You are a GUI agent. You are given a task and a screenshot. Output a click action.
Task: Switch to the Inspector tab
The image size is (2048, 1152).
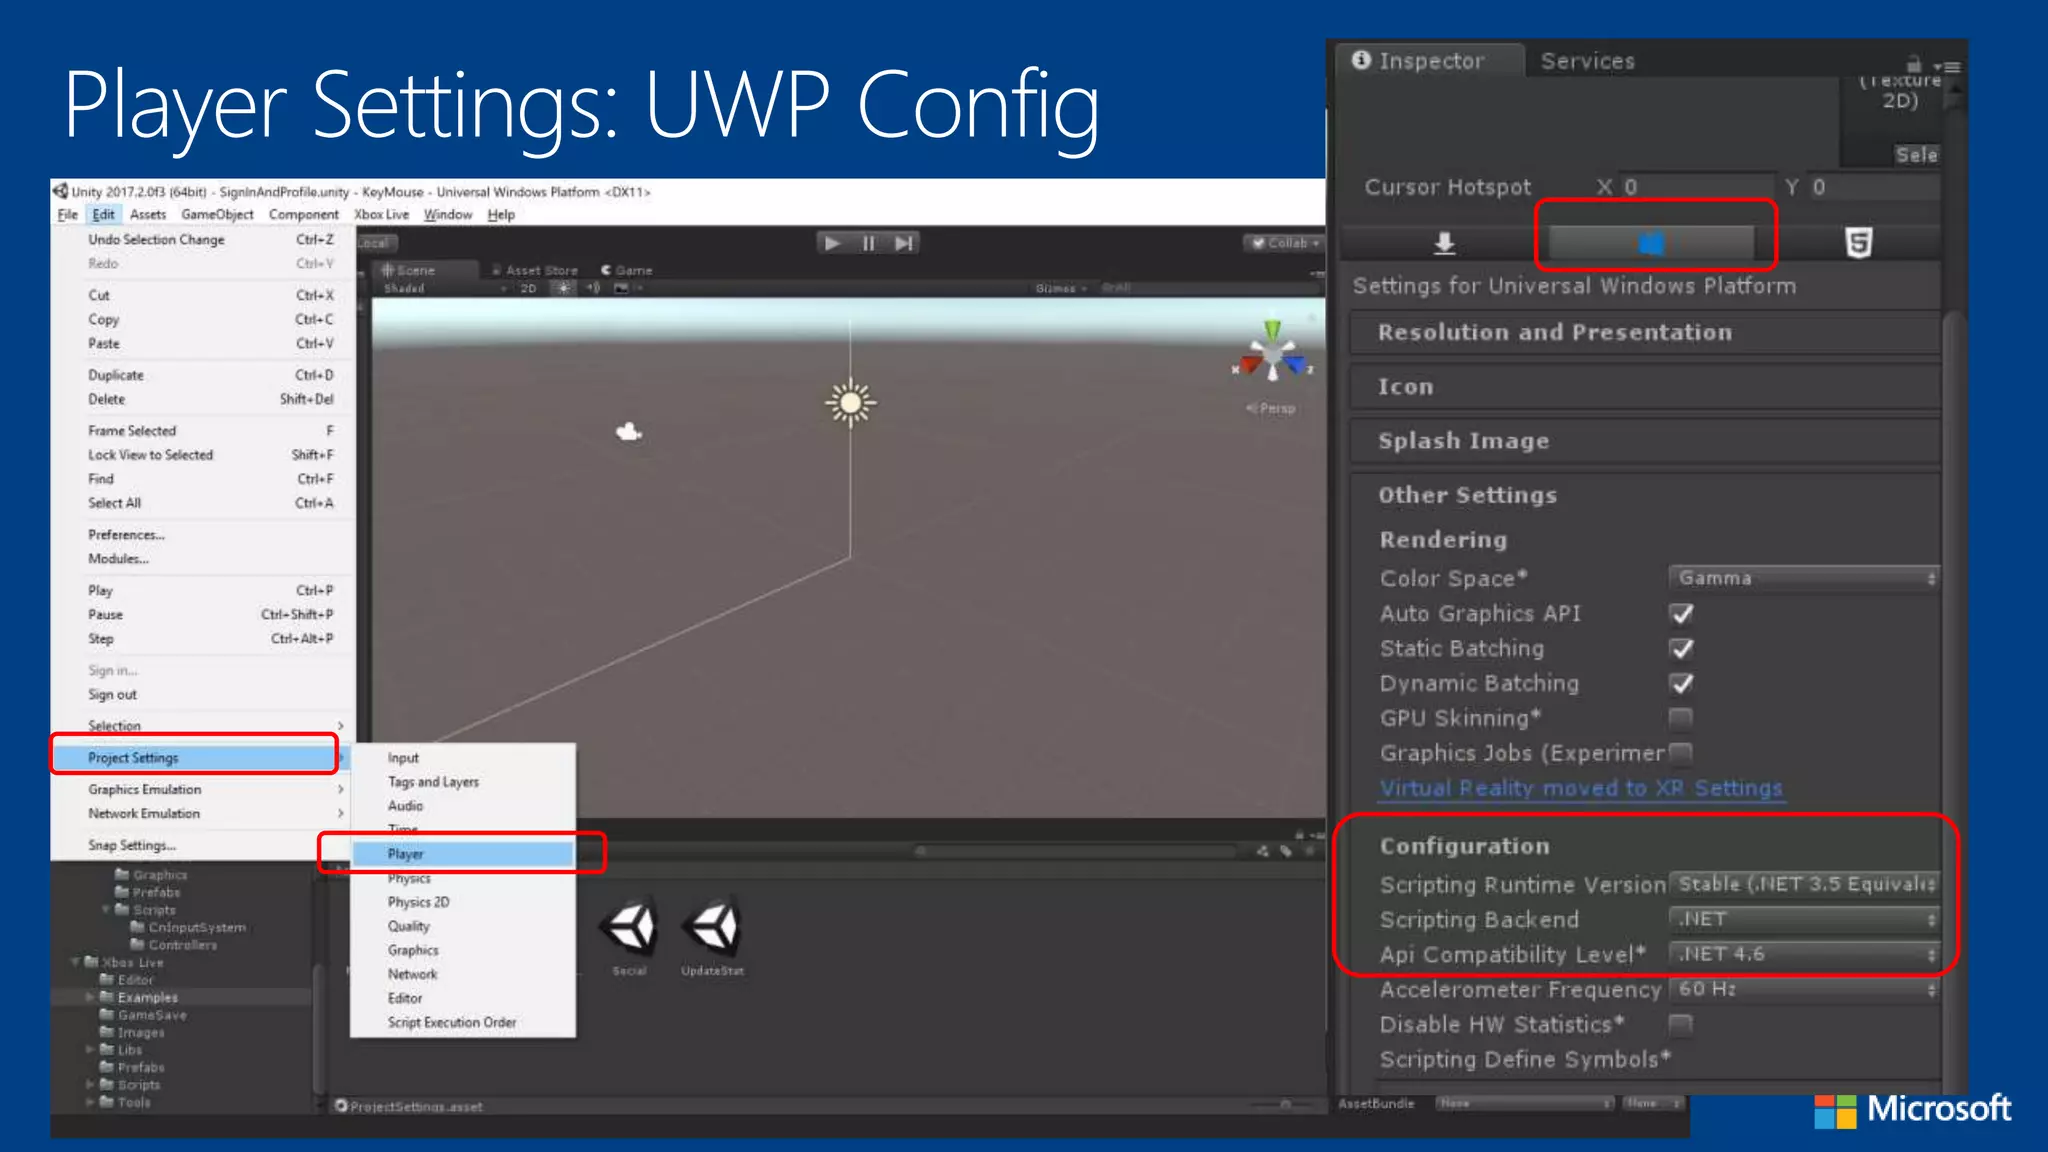[1430, 61]
